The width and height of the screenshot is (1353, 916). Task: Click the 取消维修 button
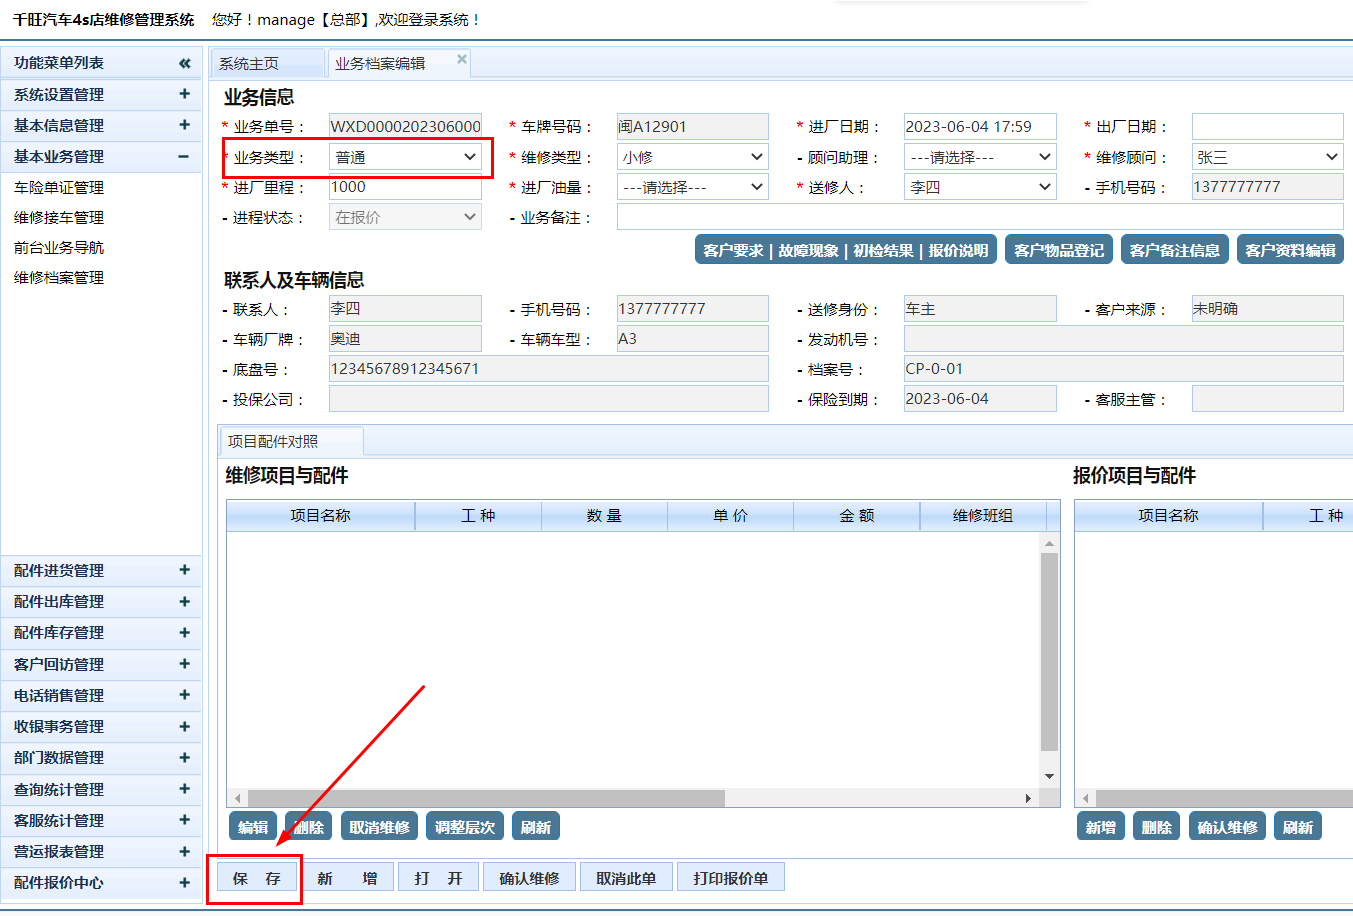(379, 827)
